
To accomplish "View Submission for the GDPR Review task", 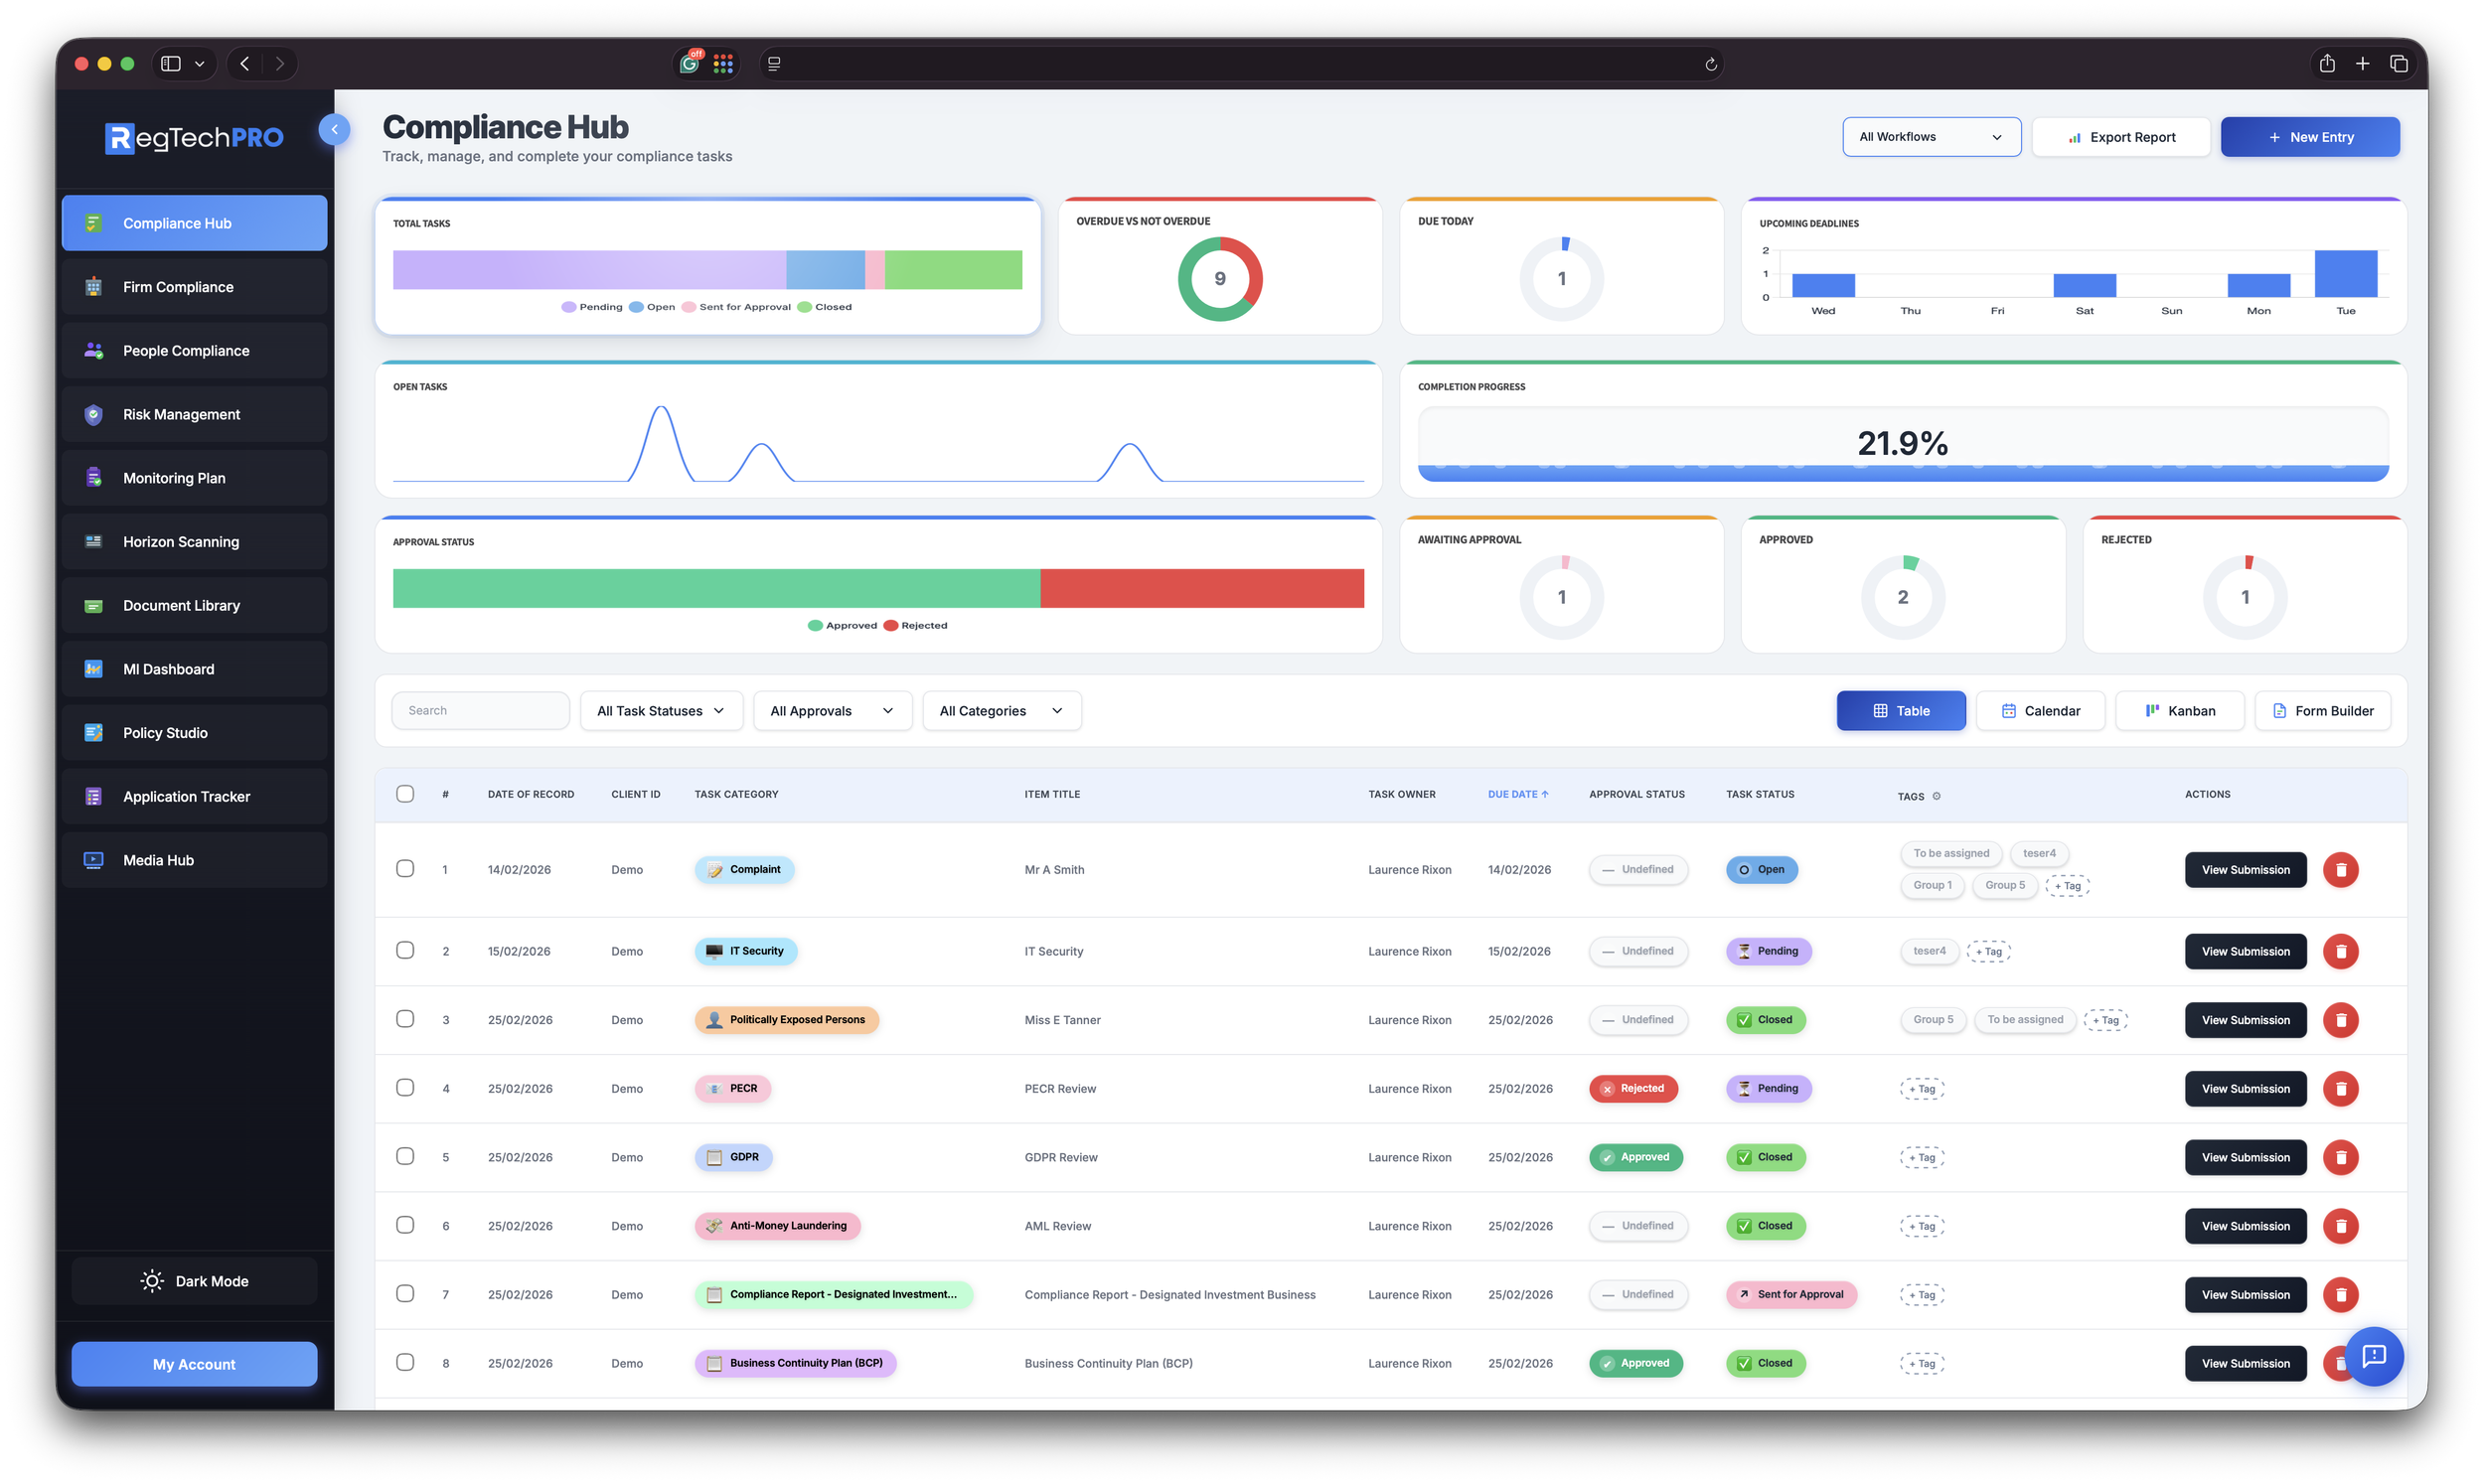I will click(2244, 1157).
